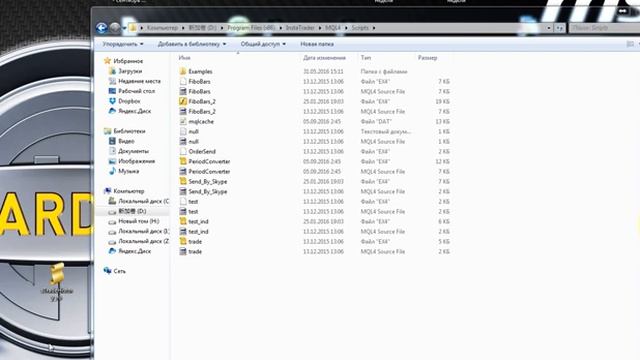Open the Упорядочить menu
Viewport: 640px width, 360px height.
point(123,44)
